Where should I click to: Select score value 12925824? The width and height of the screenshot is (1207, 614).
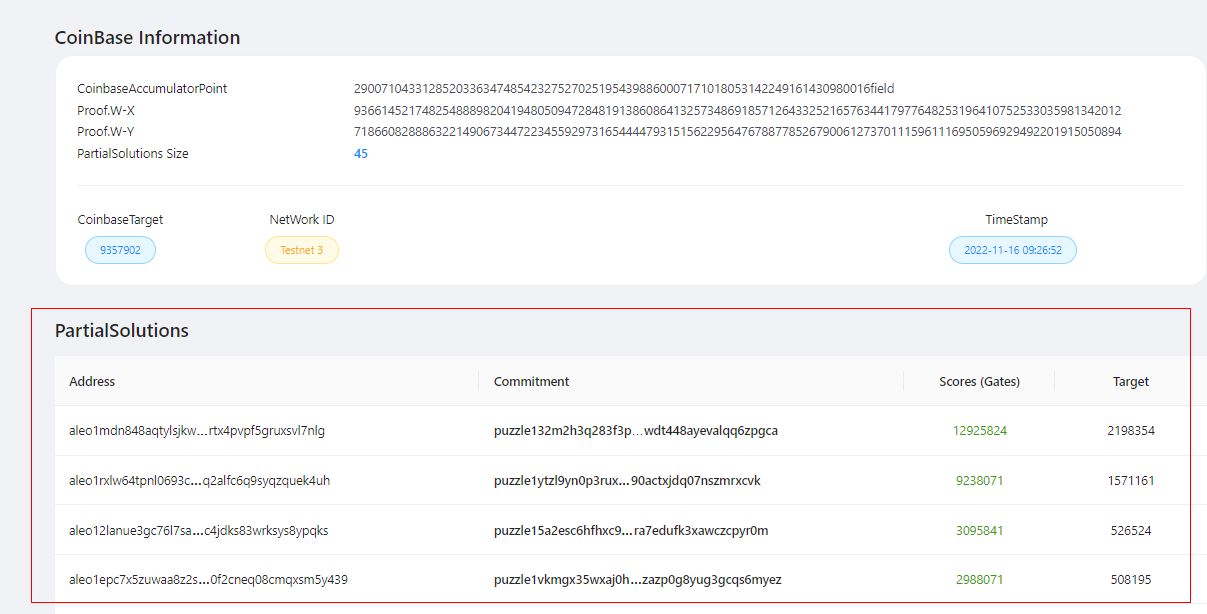pyautogui.click(x=980, y=431)
